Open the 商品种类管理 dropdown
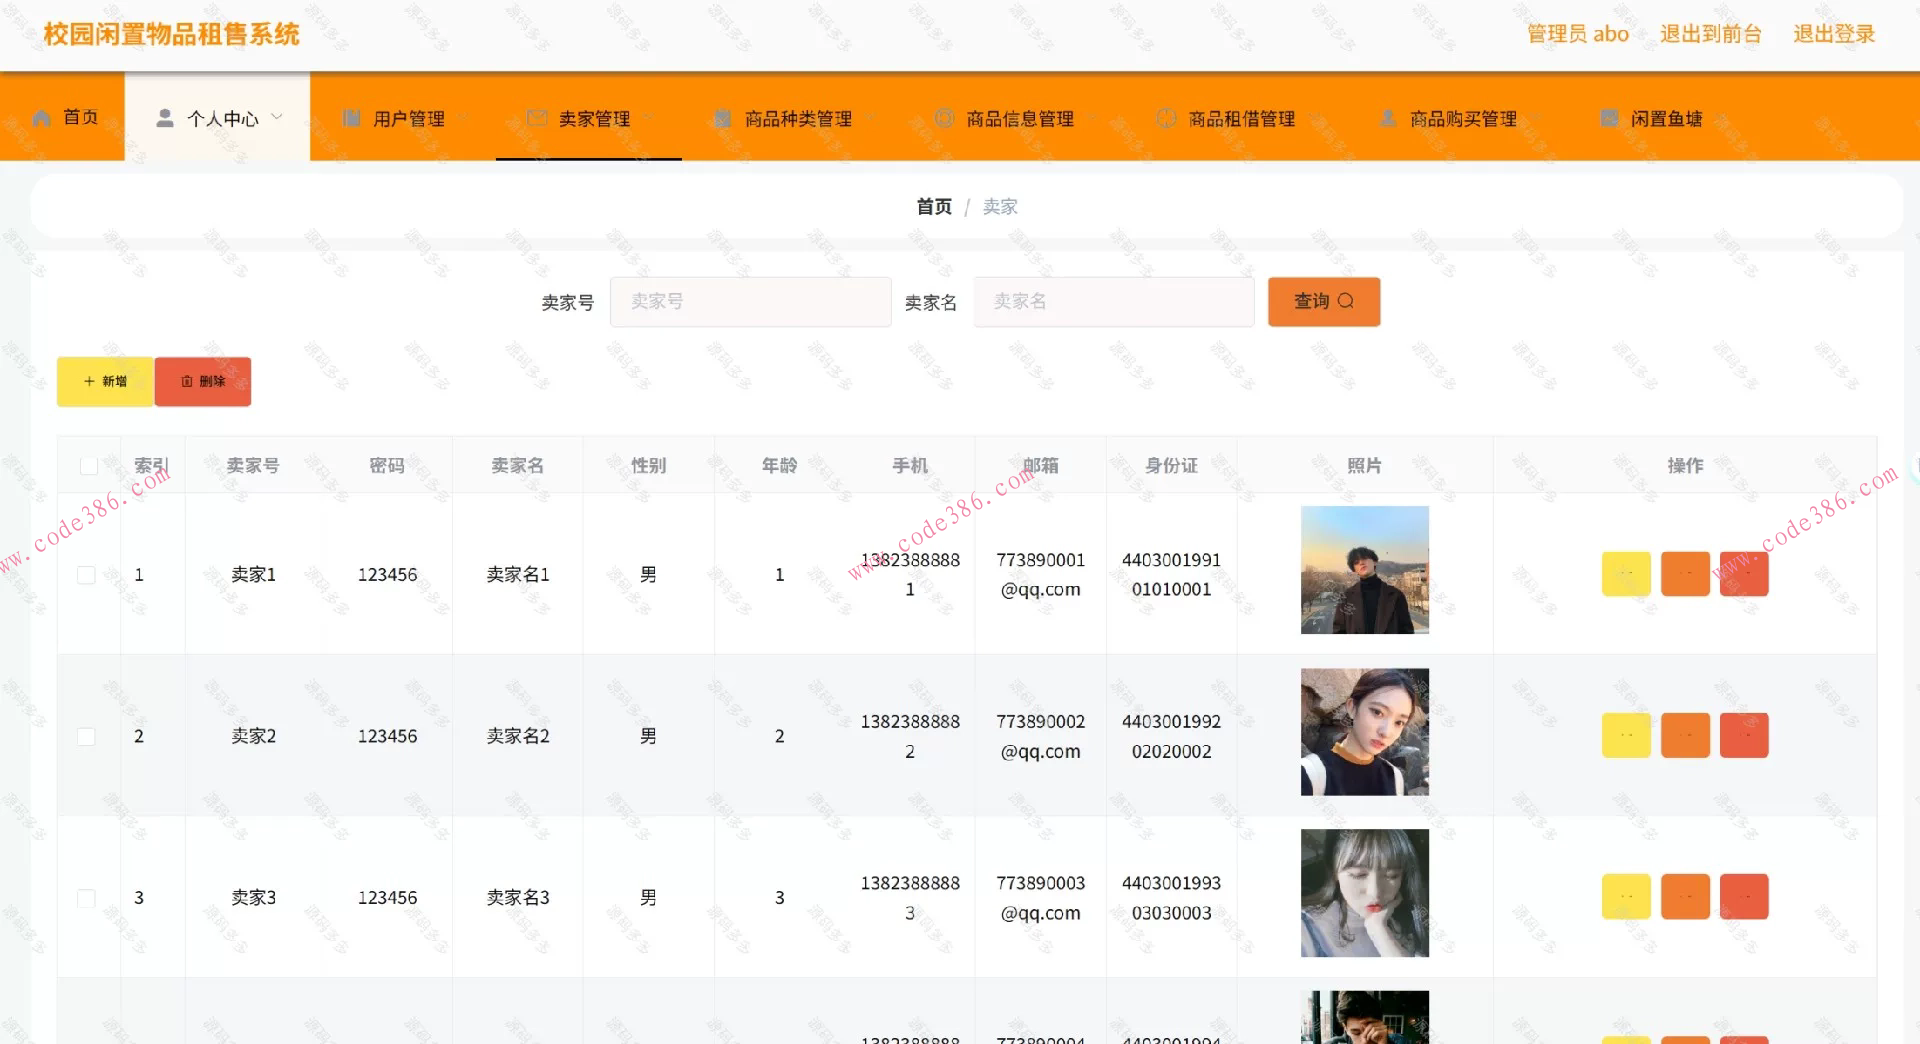Screen dimensions: 1920x1044 pos(869,117)
